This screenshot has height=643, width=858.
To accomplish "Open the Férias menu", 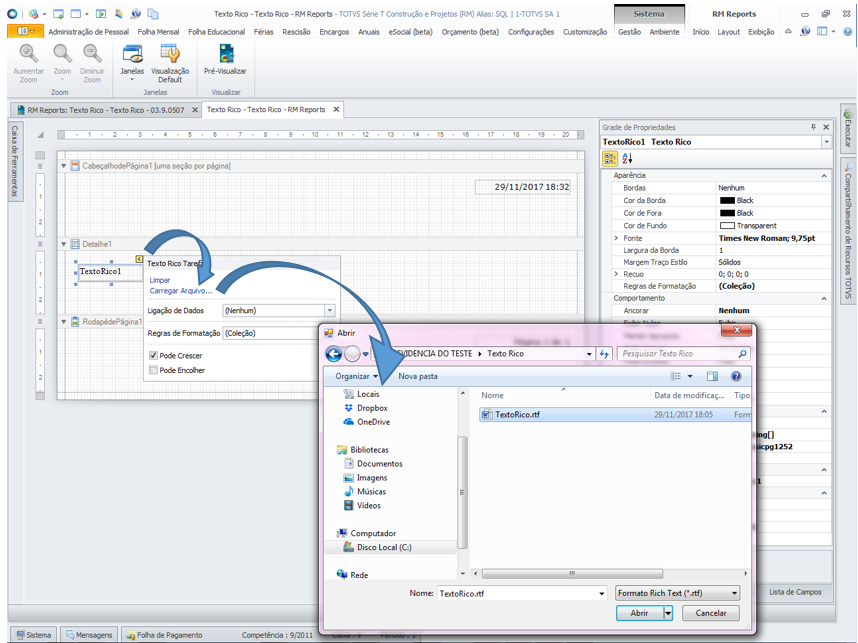I will (x=263, y=32).
